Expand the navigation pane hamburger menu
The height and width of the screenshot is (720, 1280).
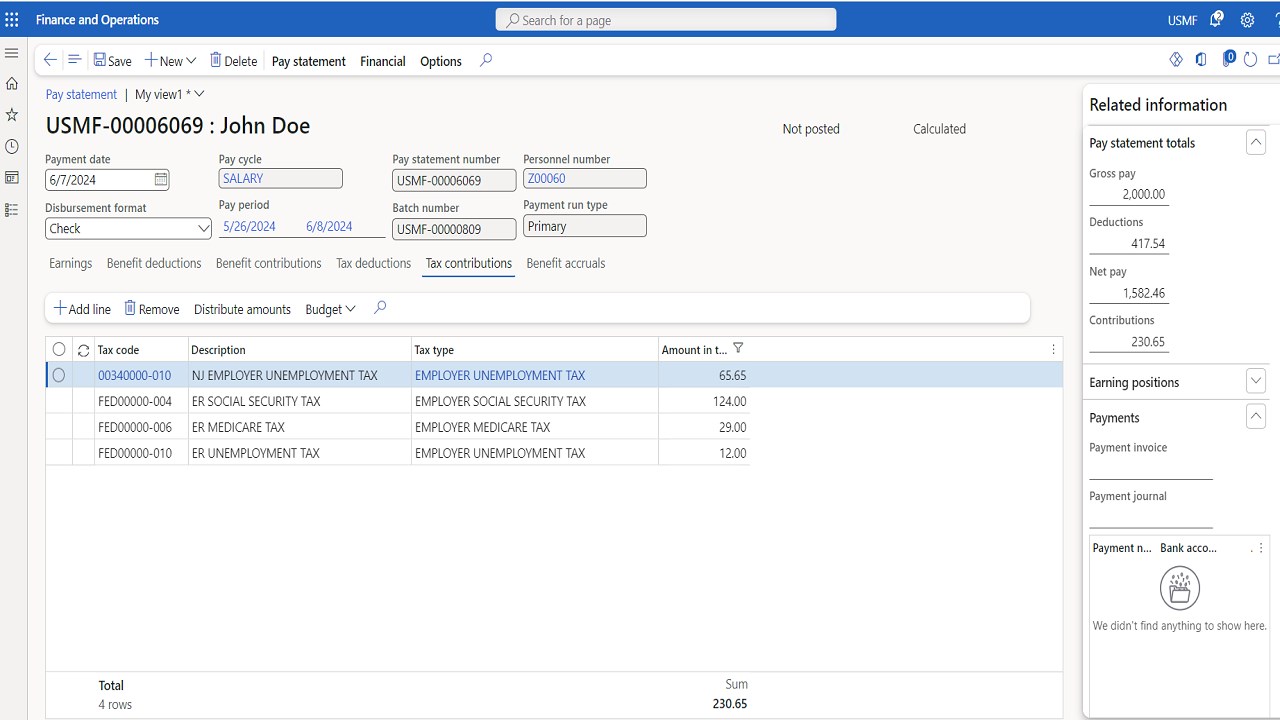point(12,53)
